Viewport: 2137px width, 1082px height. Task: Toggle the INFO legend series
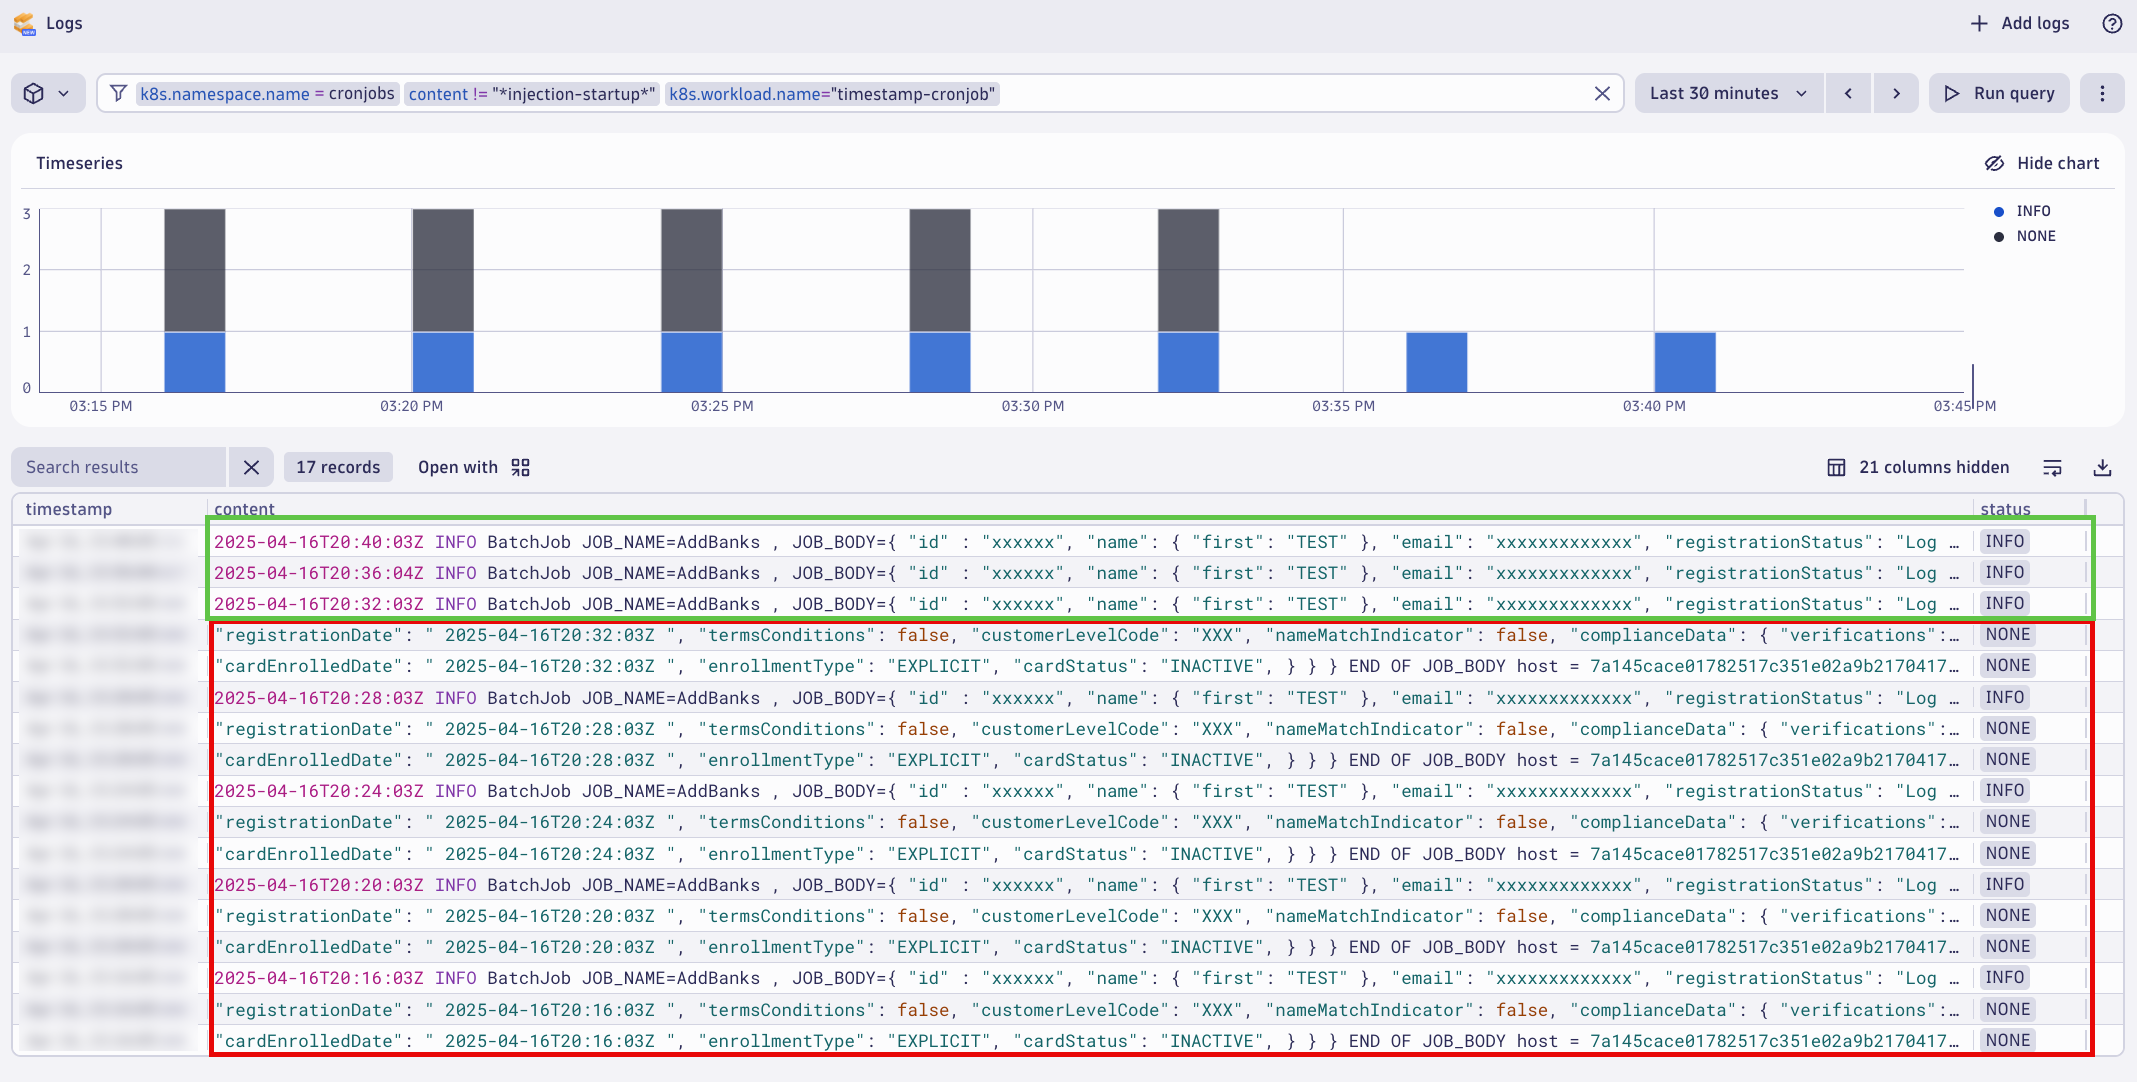coord(2022,211)
